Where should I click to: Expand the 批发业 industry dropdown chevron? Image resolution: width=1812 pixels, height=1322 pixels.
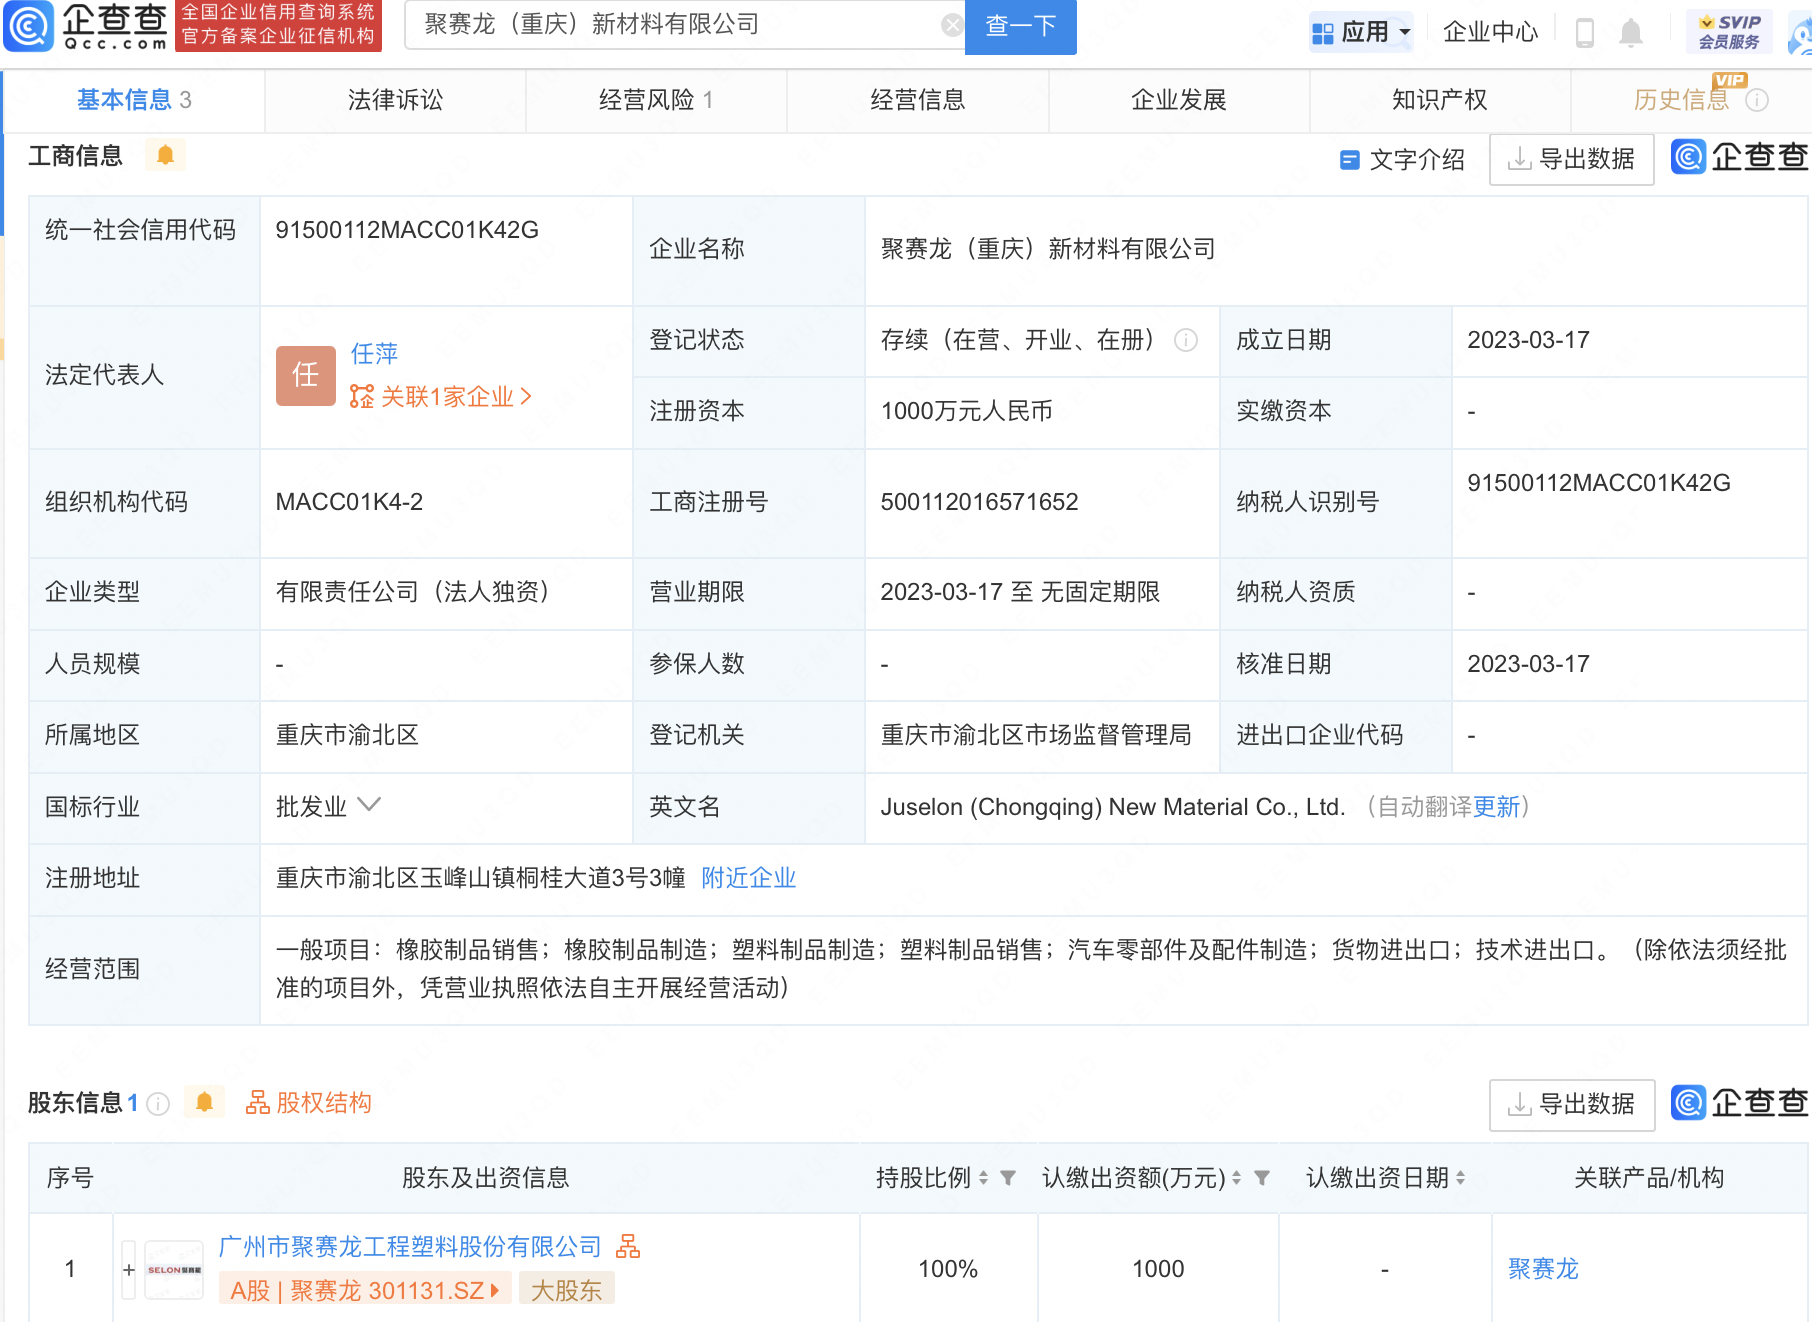tap(369, 805)
